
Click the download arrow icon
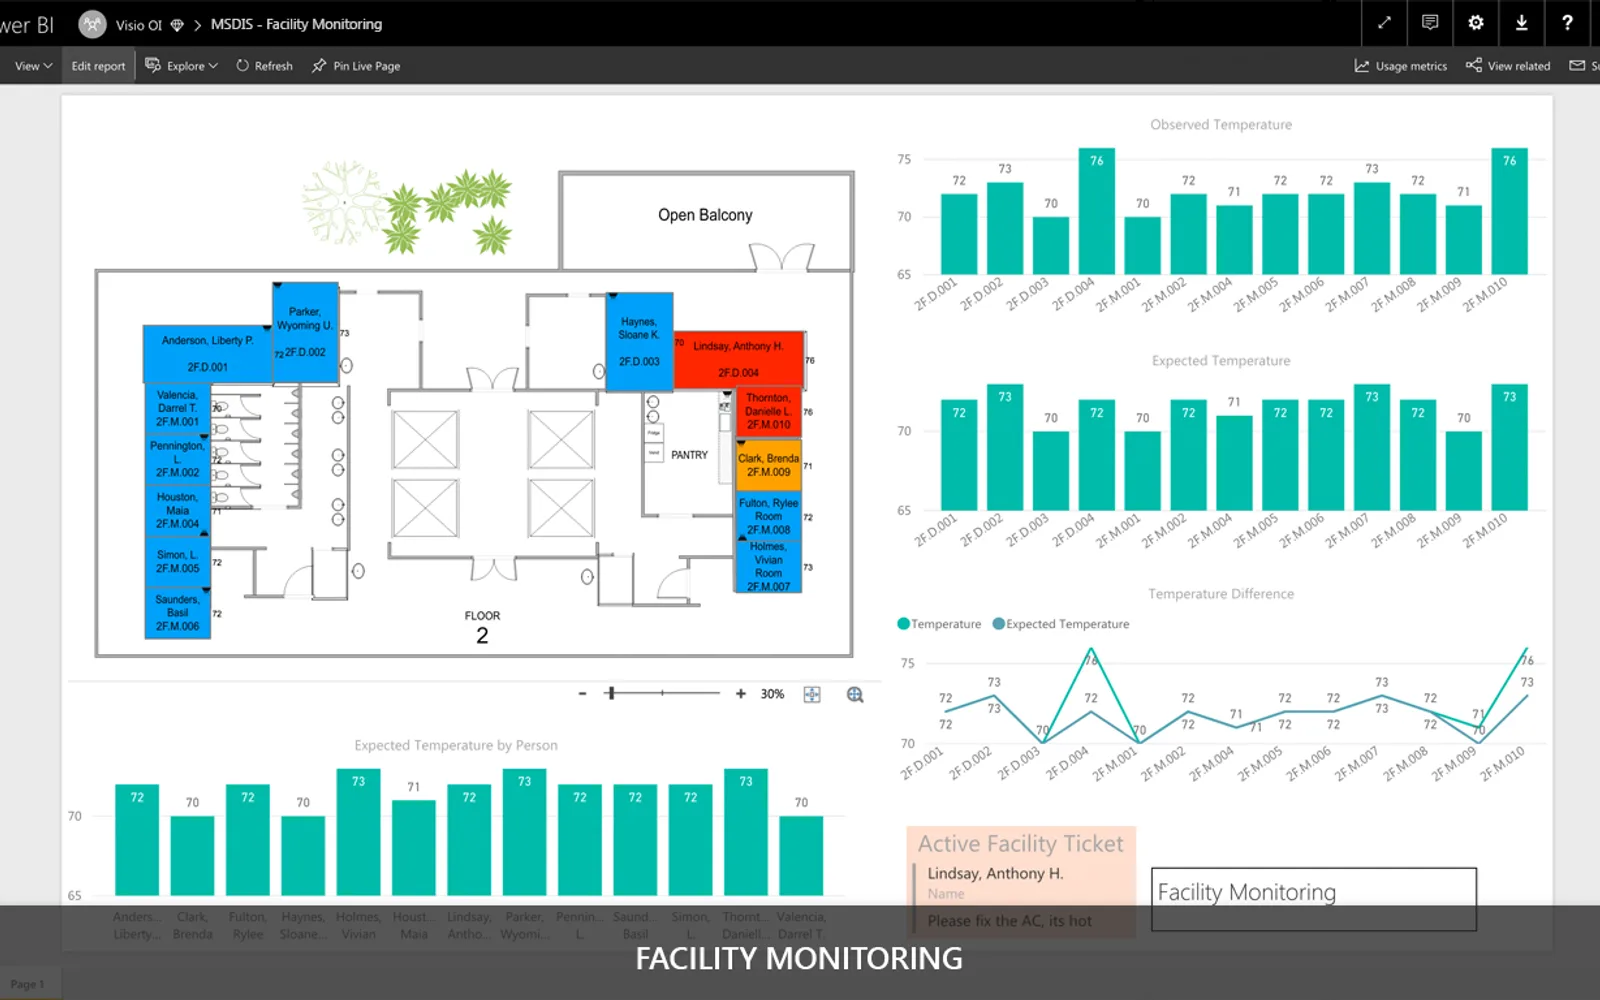click(x=1522, y=23)
